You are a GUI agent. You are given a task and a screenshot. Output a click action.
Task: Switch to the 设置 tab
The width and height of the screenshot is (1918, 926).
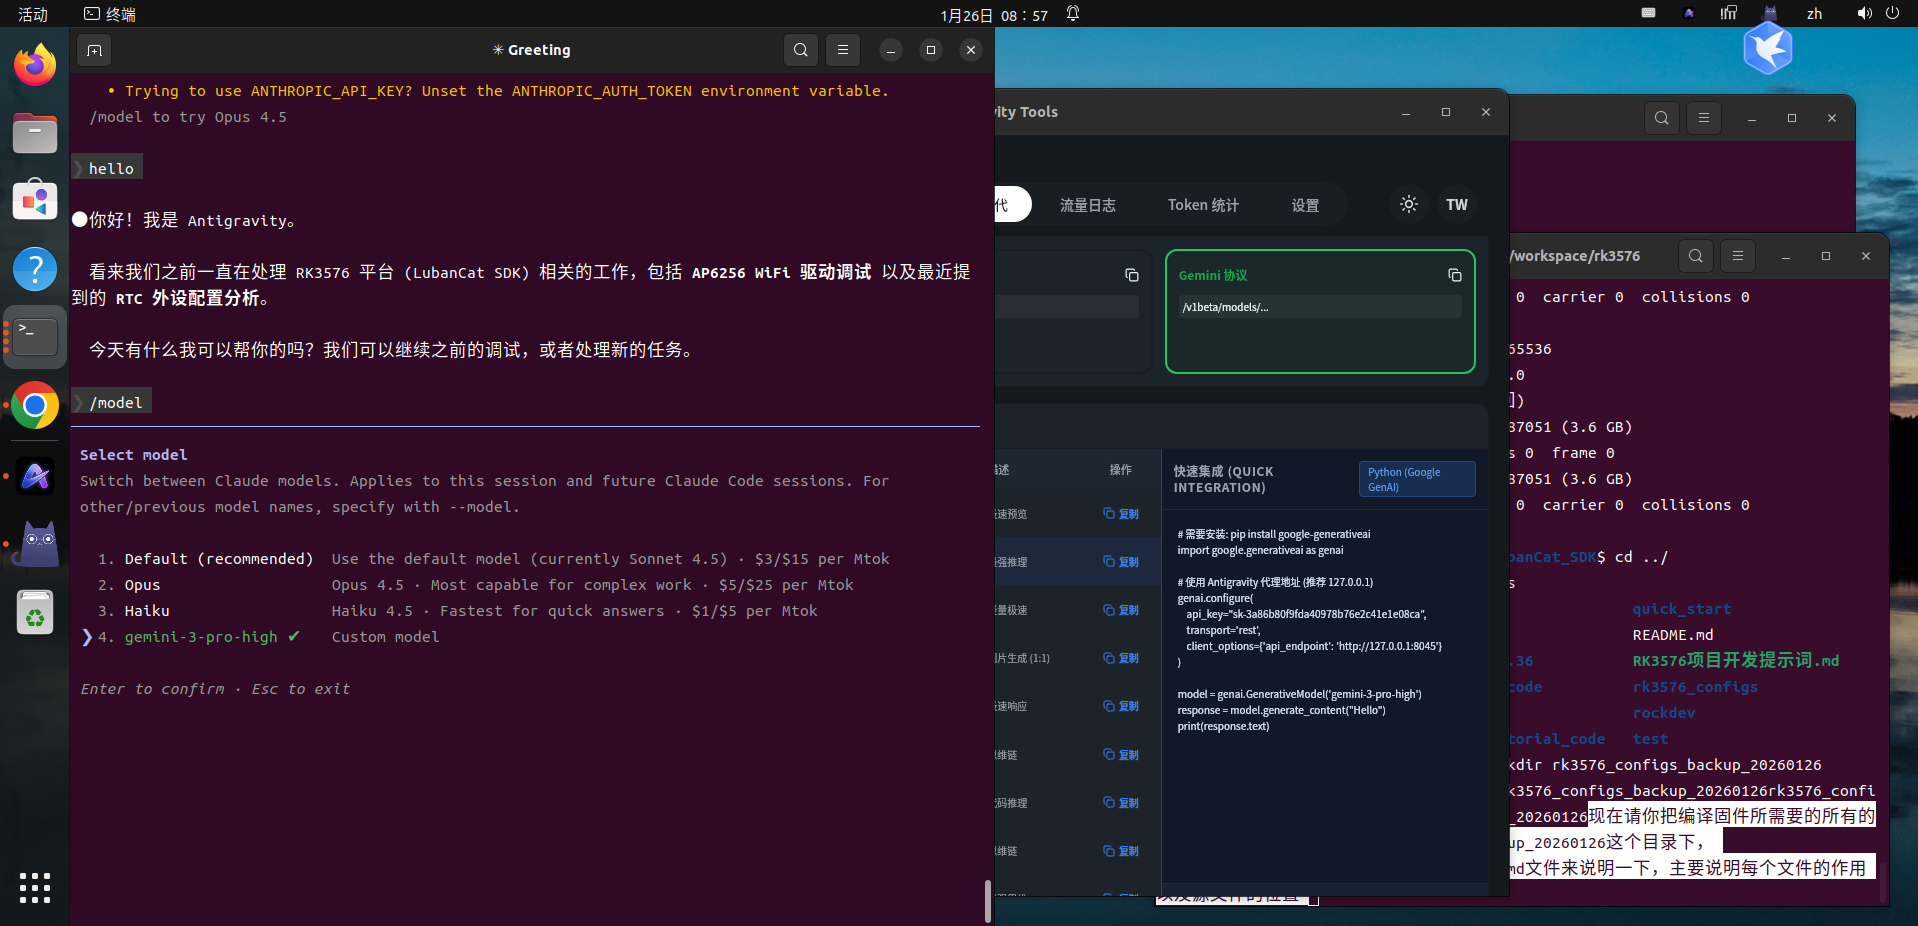(x=1305, y=205)
